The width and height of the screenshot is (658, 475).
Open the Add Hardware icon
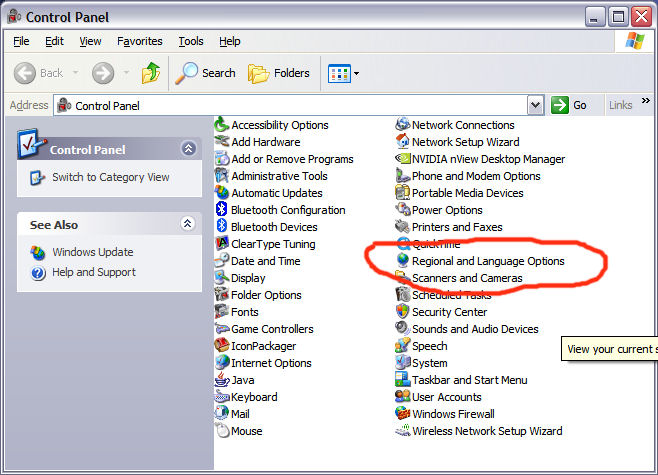click(x=221, y=142)
